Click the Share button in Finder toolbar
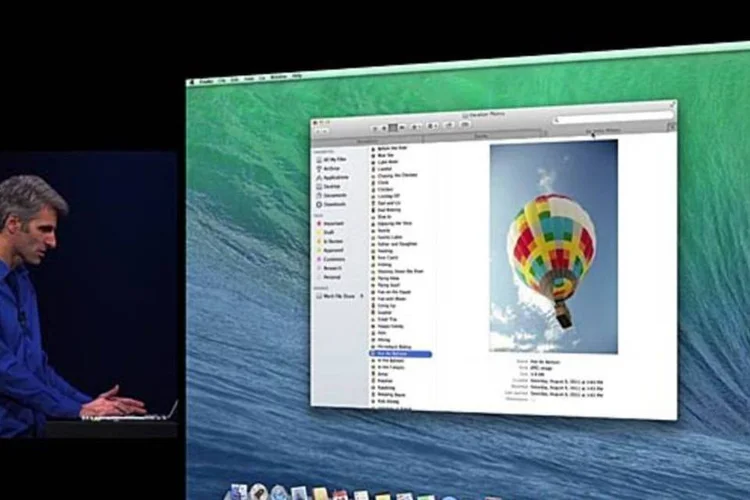This screenshot has width=750, height=500. (449, 125)
